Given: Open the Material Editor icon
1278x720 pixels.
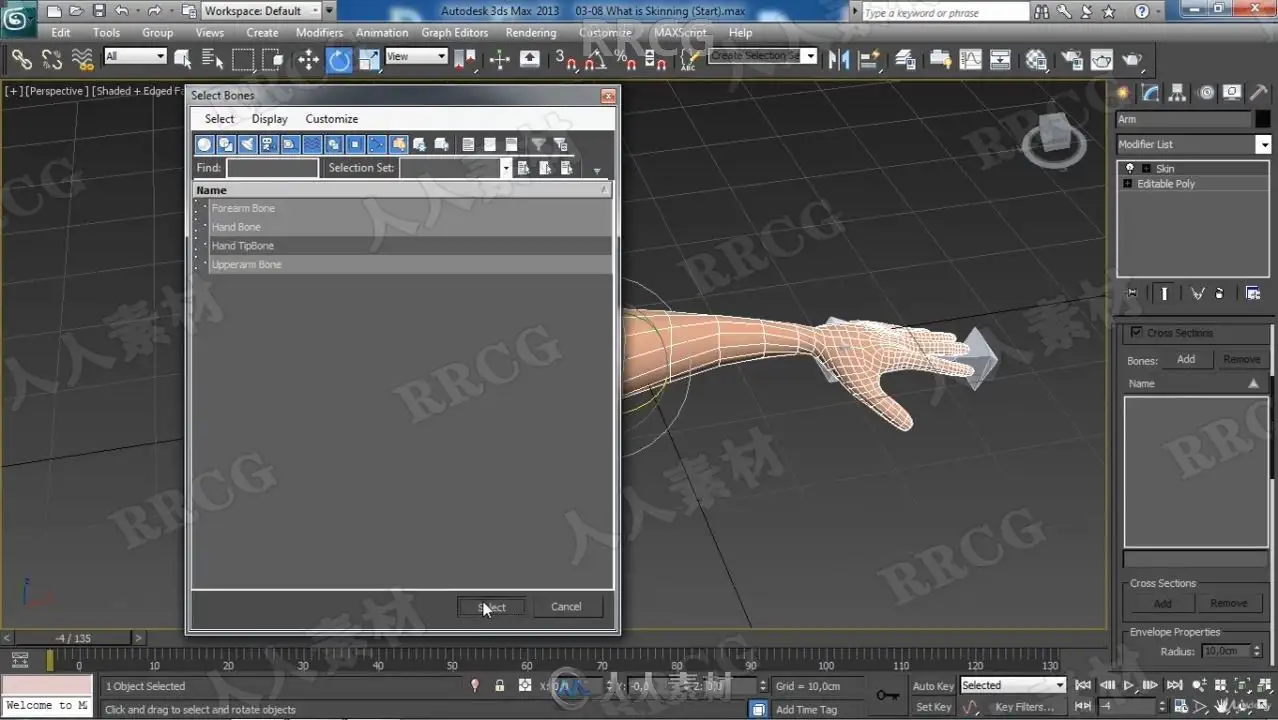Looking at the screenshot, I should (1036, 60).
